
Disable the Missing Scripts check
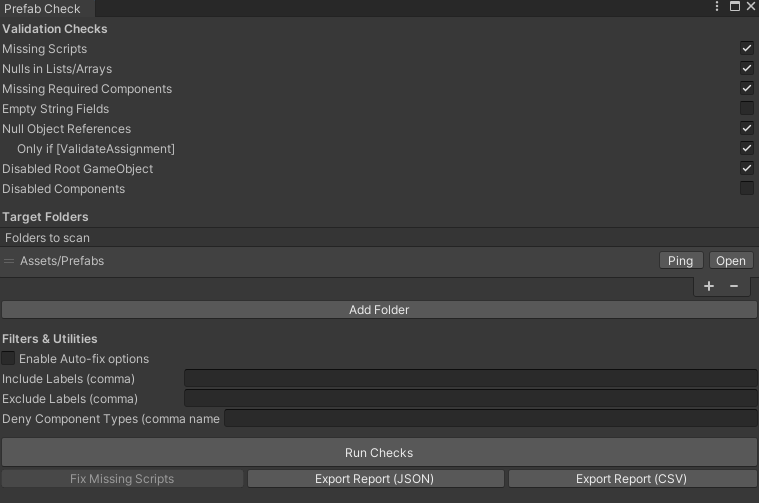tap(747, 48)
